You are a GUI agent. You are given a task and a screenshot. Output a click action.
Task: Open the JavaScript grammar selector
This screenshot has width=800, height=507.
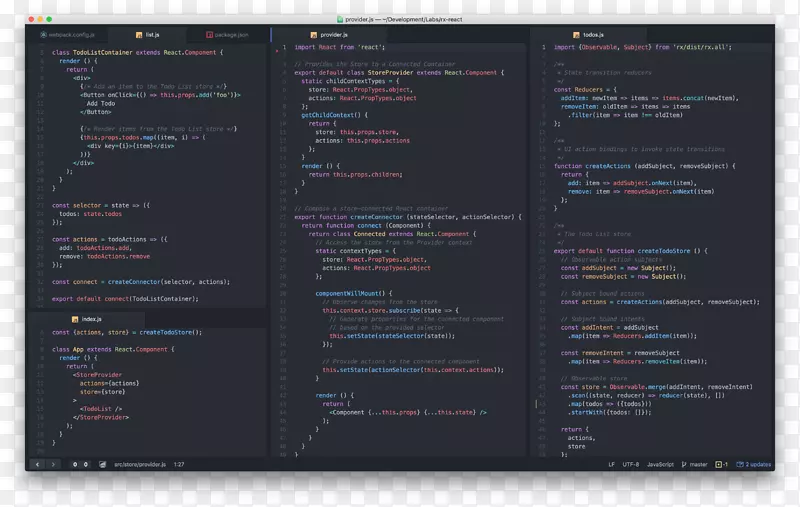point(662,464)
